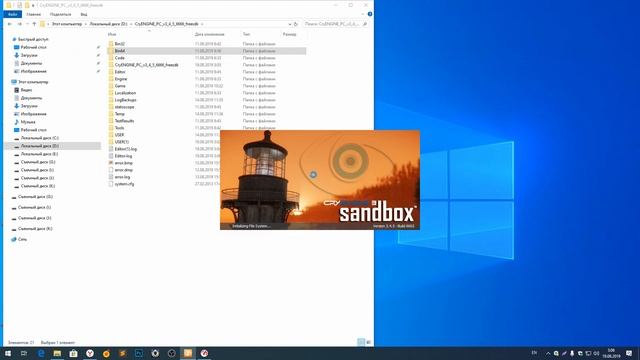This screenshot has height=360, width=640.
Task: Open the Файл tab
Action: pyautogui.click(x=12, y=14)
